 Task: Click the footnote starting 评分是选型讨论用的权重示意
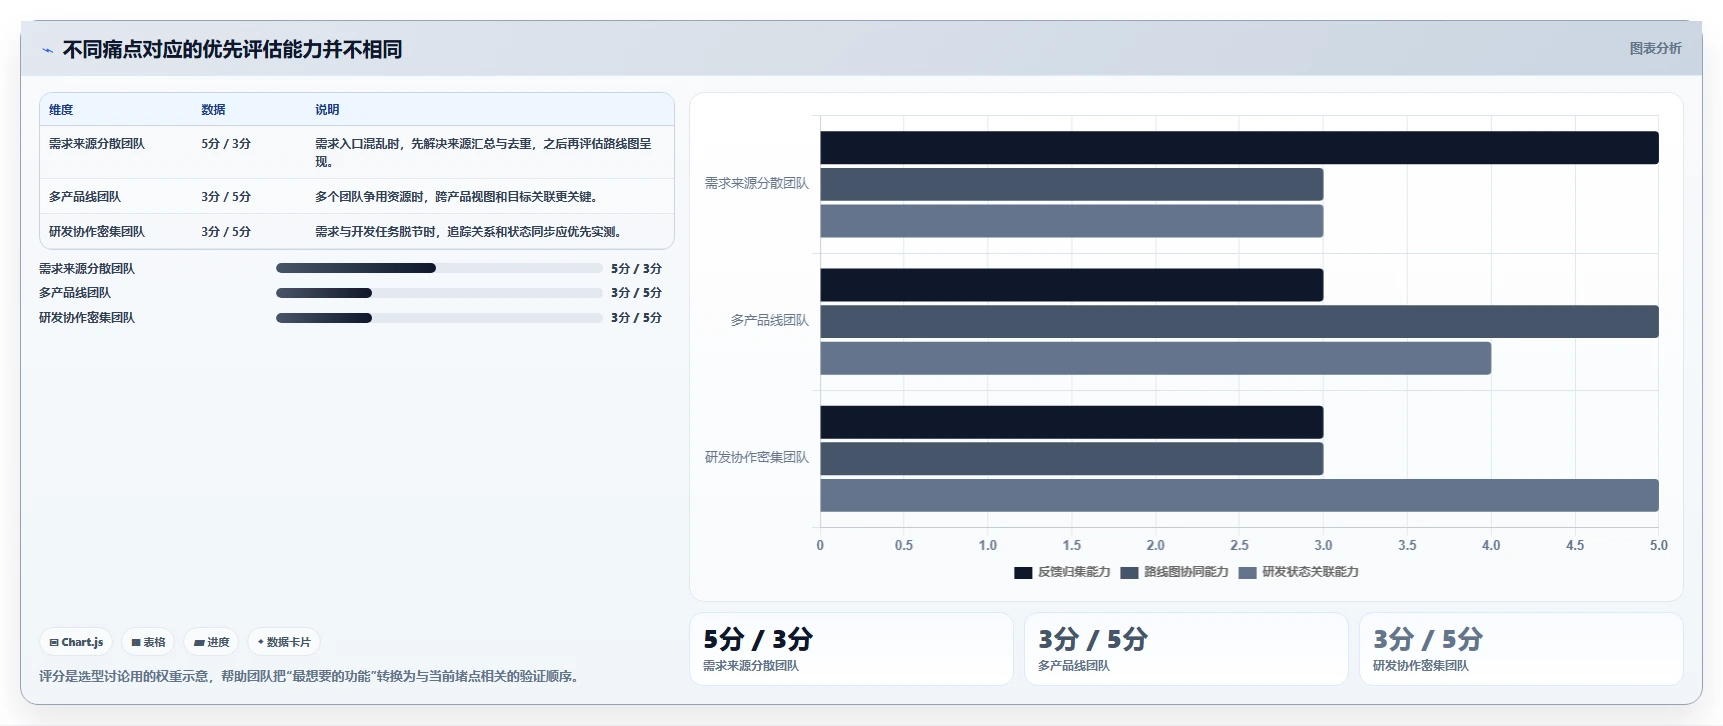tap(311, 676)
